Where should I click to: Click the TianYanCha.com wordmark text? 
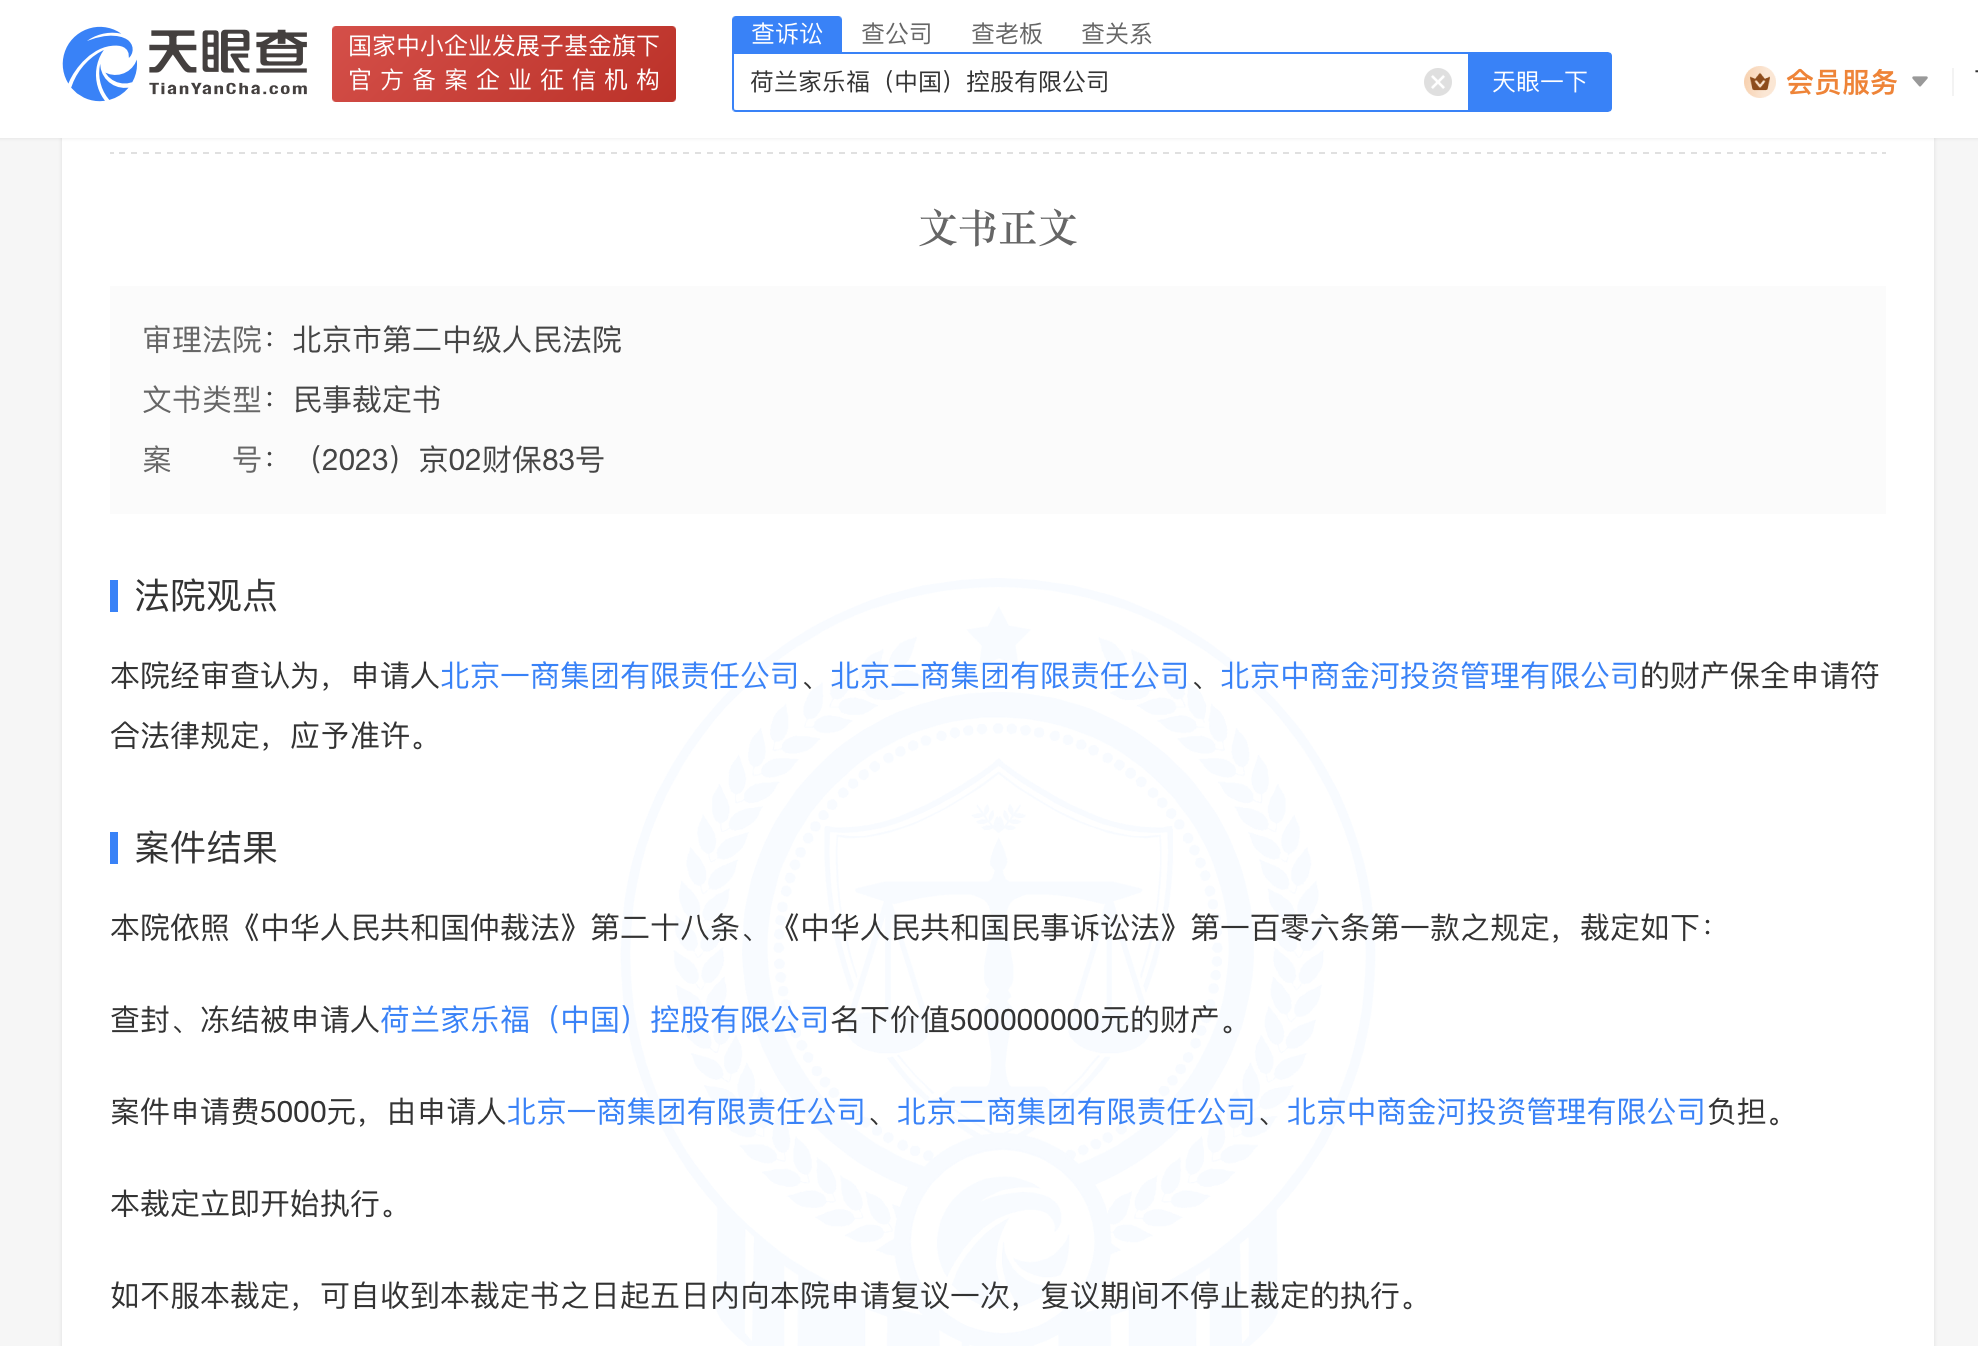click(228, 89)
